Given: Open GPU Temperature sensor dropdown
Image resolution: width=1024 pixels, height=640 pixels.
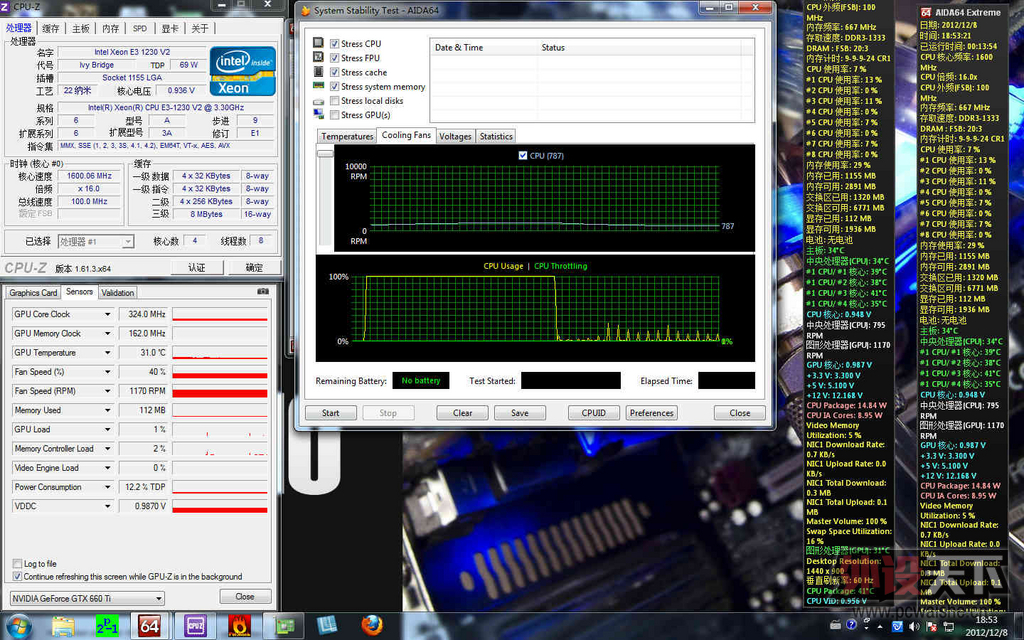Looking at the screenshot, I should click(108, 353).
